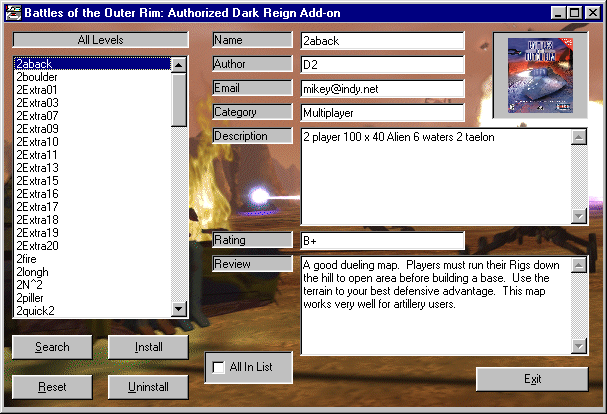
Task: Select 2Extra10 in the level list
Action: click(x=93, y=142)
